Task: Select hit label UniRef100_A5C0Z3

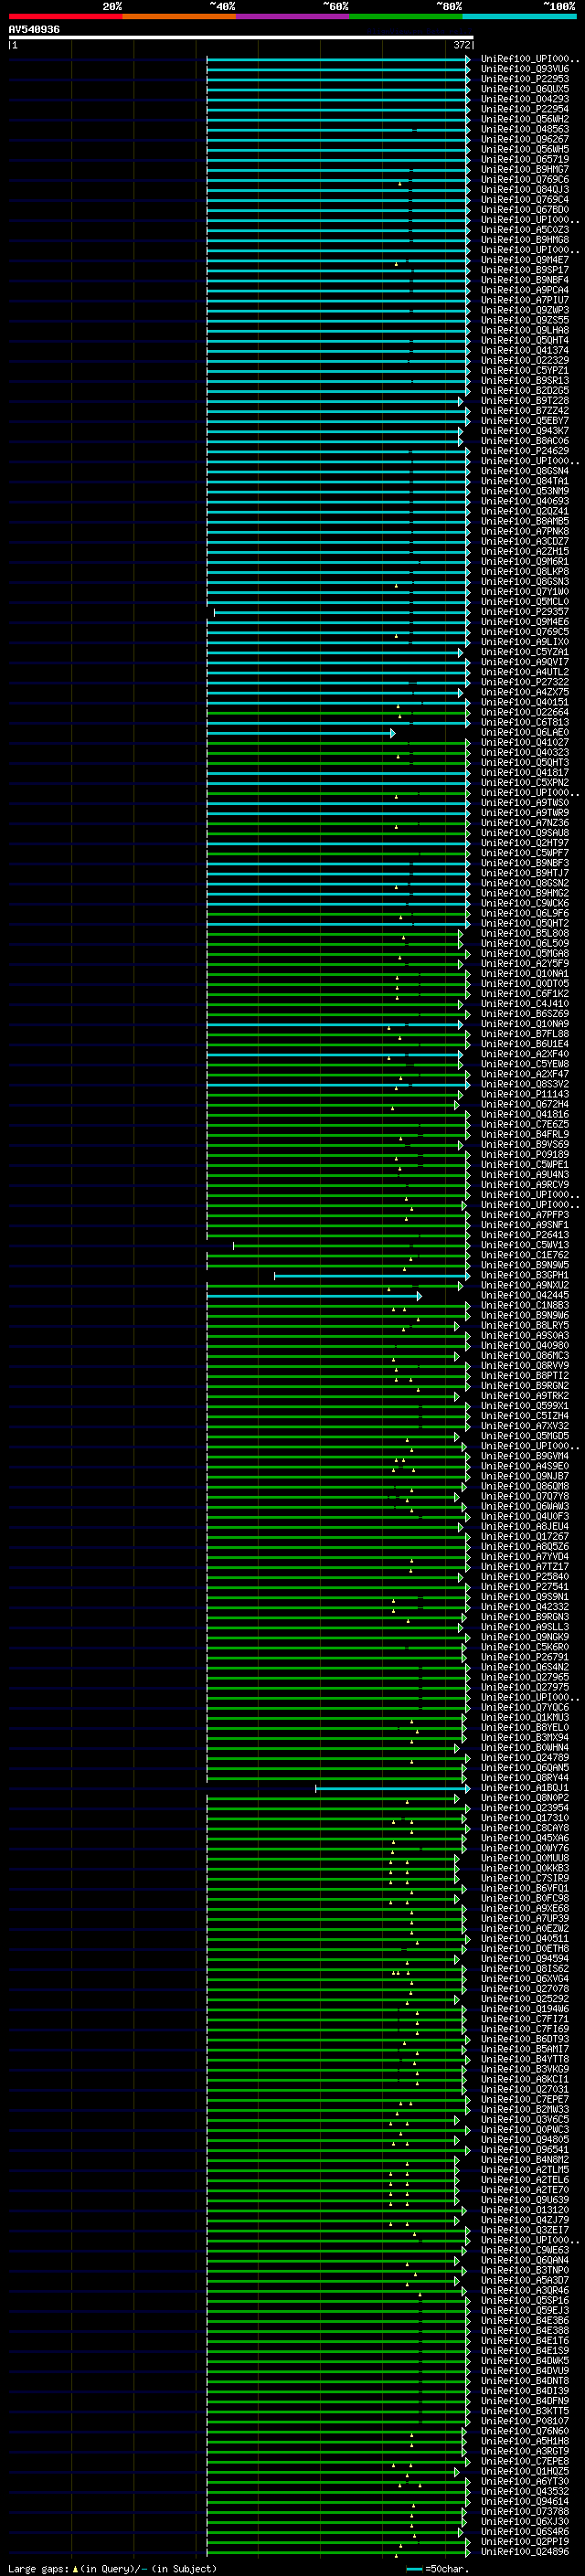Action: 525,230
